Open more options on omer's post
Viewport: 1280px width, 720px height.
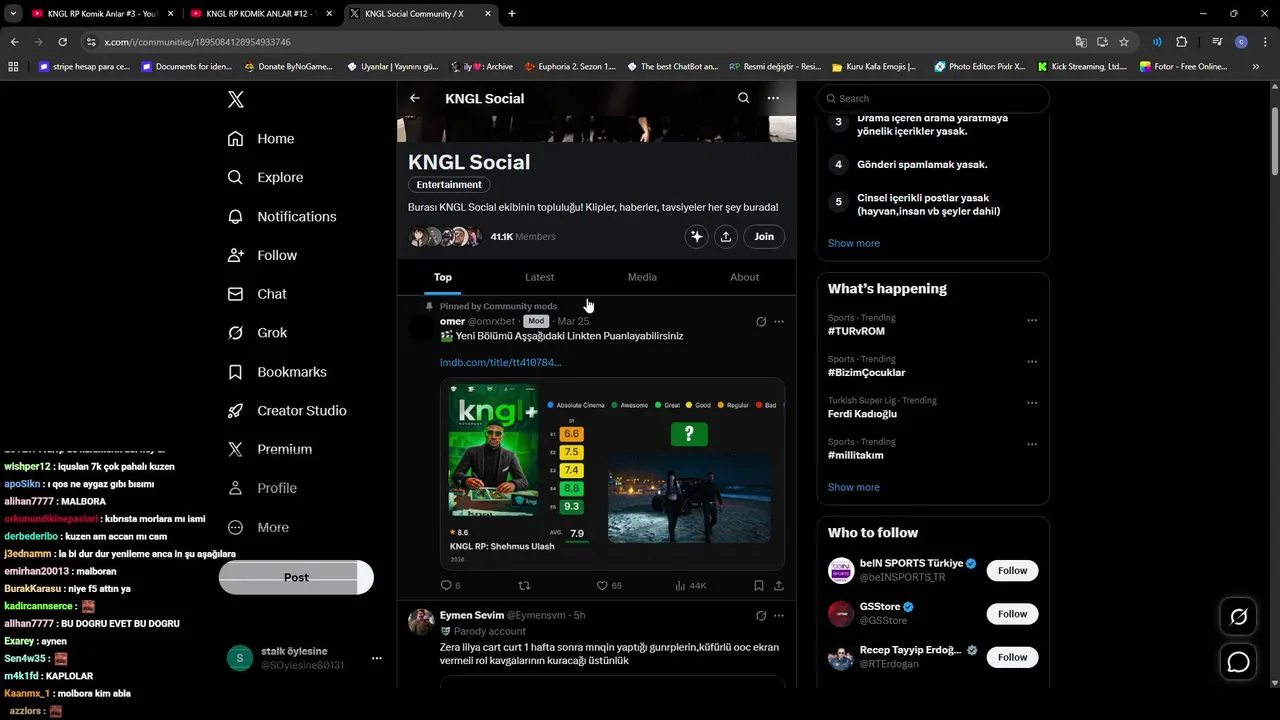tap(779, 321)
